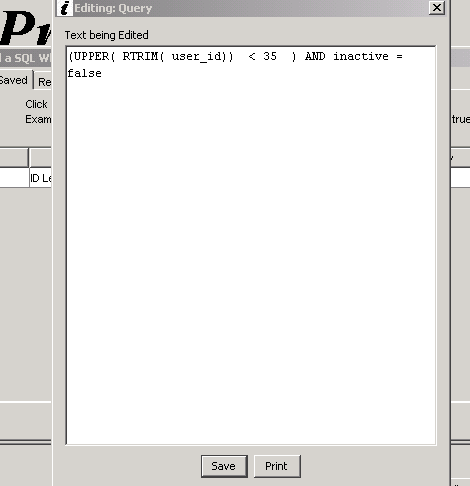470x486 pixels.
Task: Click the 'Text being Edited' label
Action: click(106, 35)
